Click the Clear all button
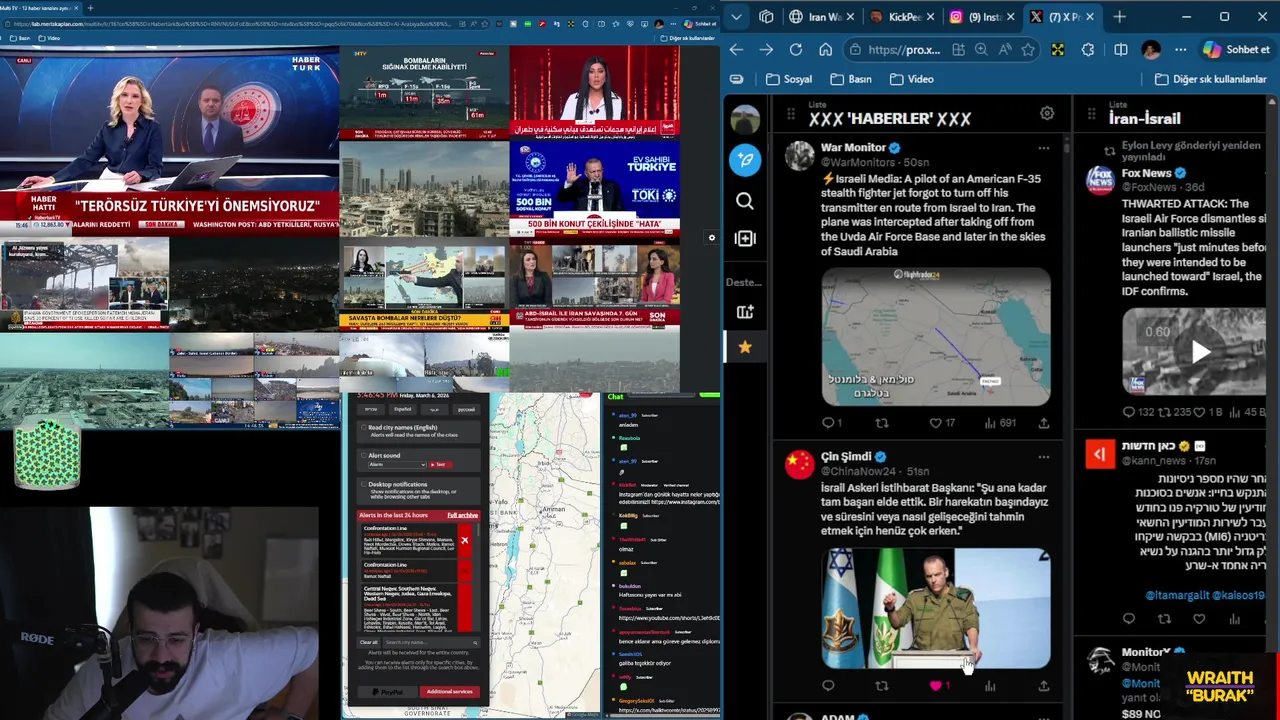 click(x=368, y=642)
